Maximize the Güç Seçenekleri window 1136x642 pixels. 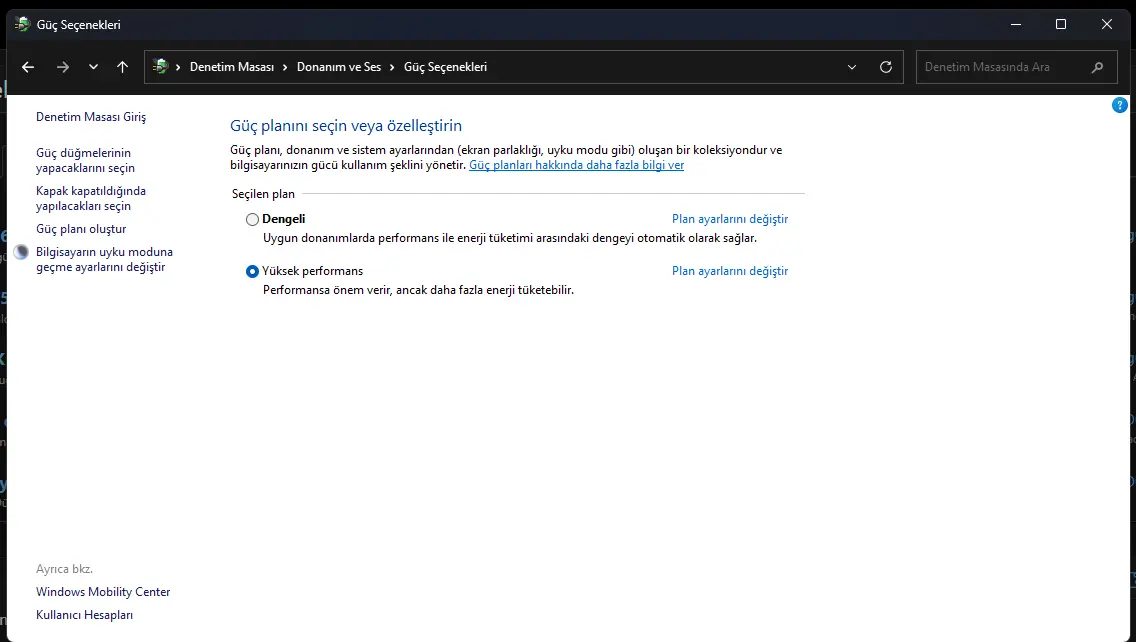coord(1061,24)
